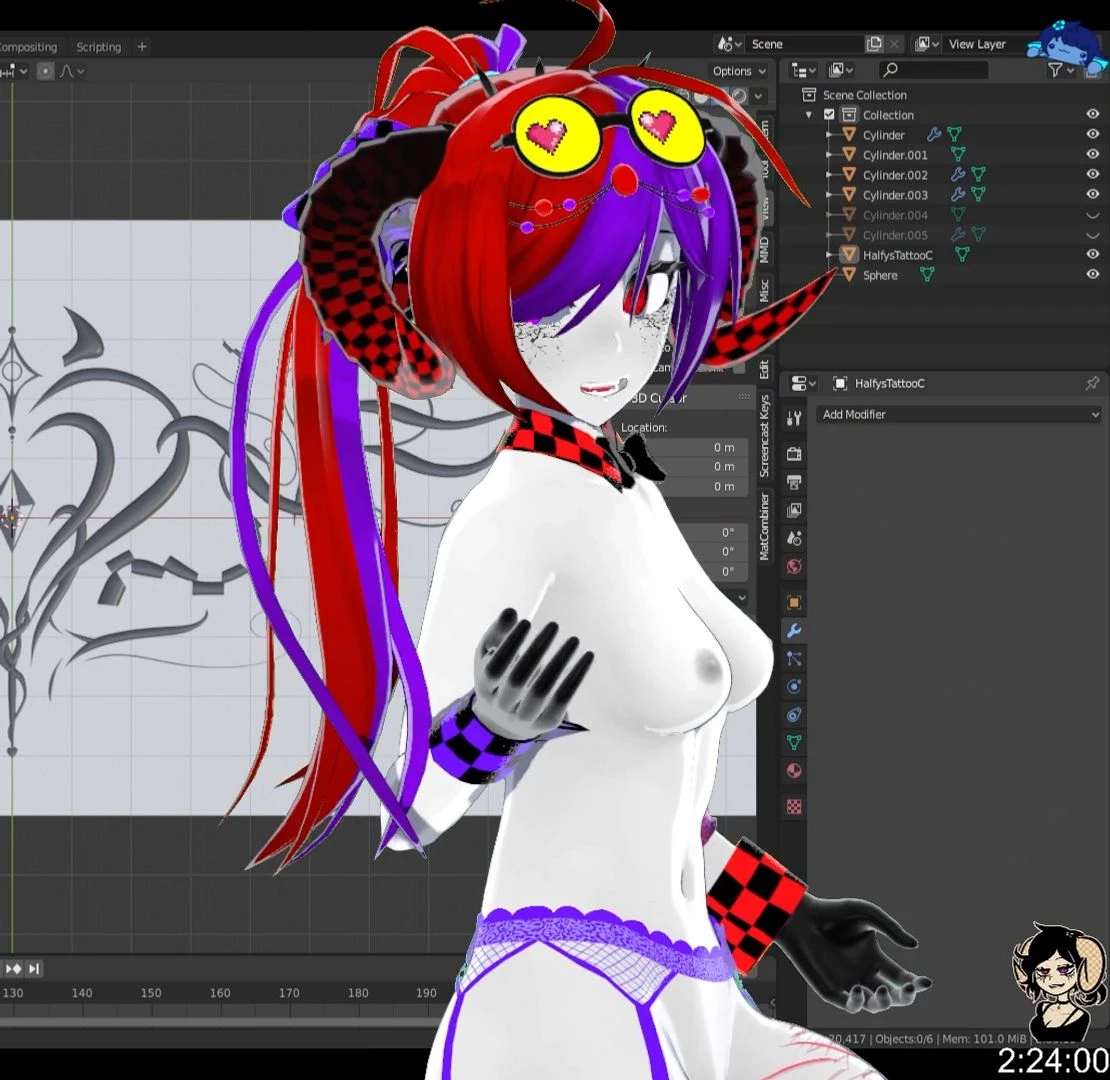
Task: Open the Tool properties tab icon
Action: (794, 419)
